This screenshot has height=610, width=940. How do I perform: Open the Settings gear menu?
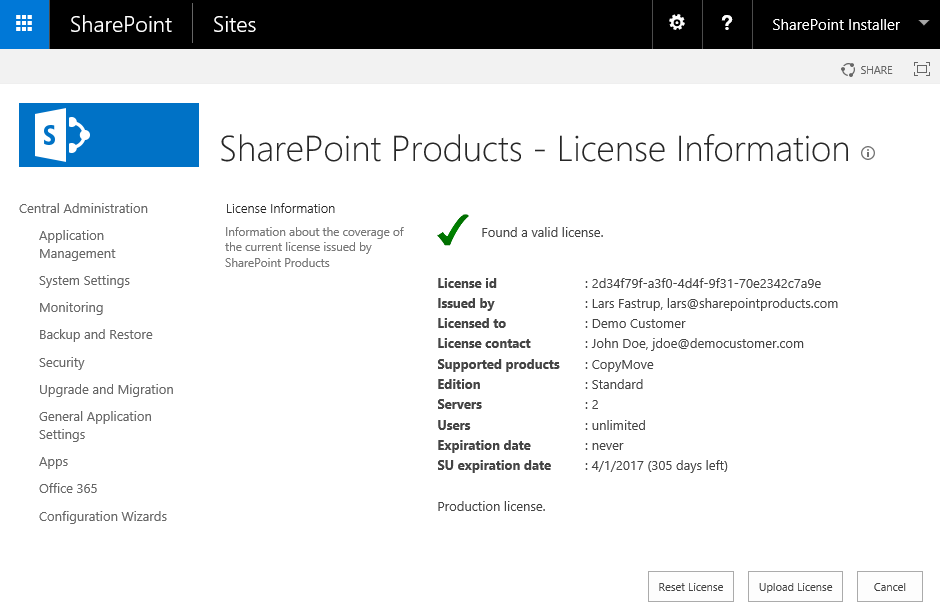676,24
